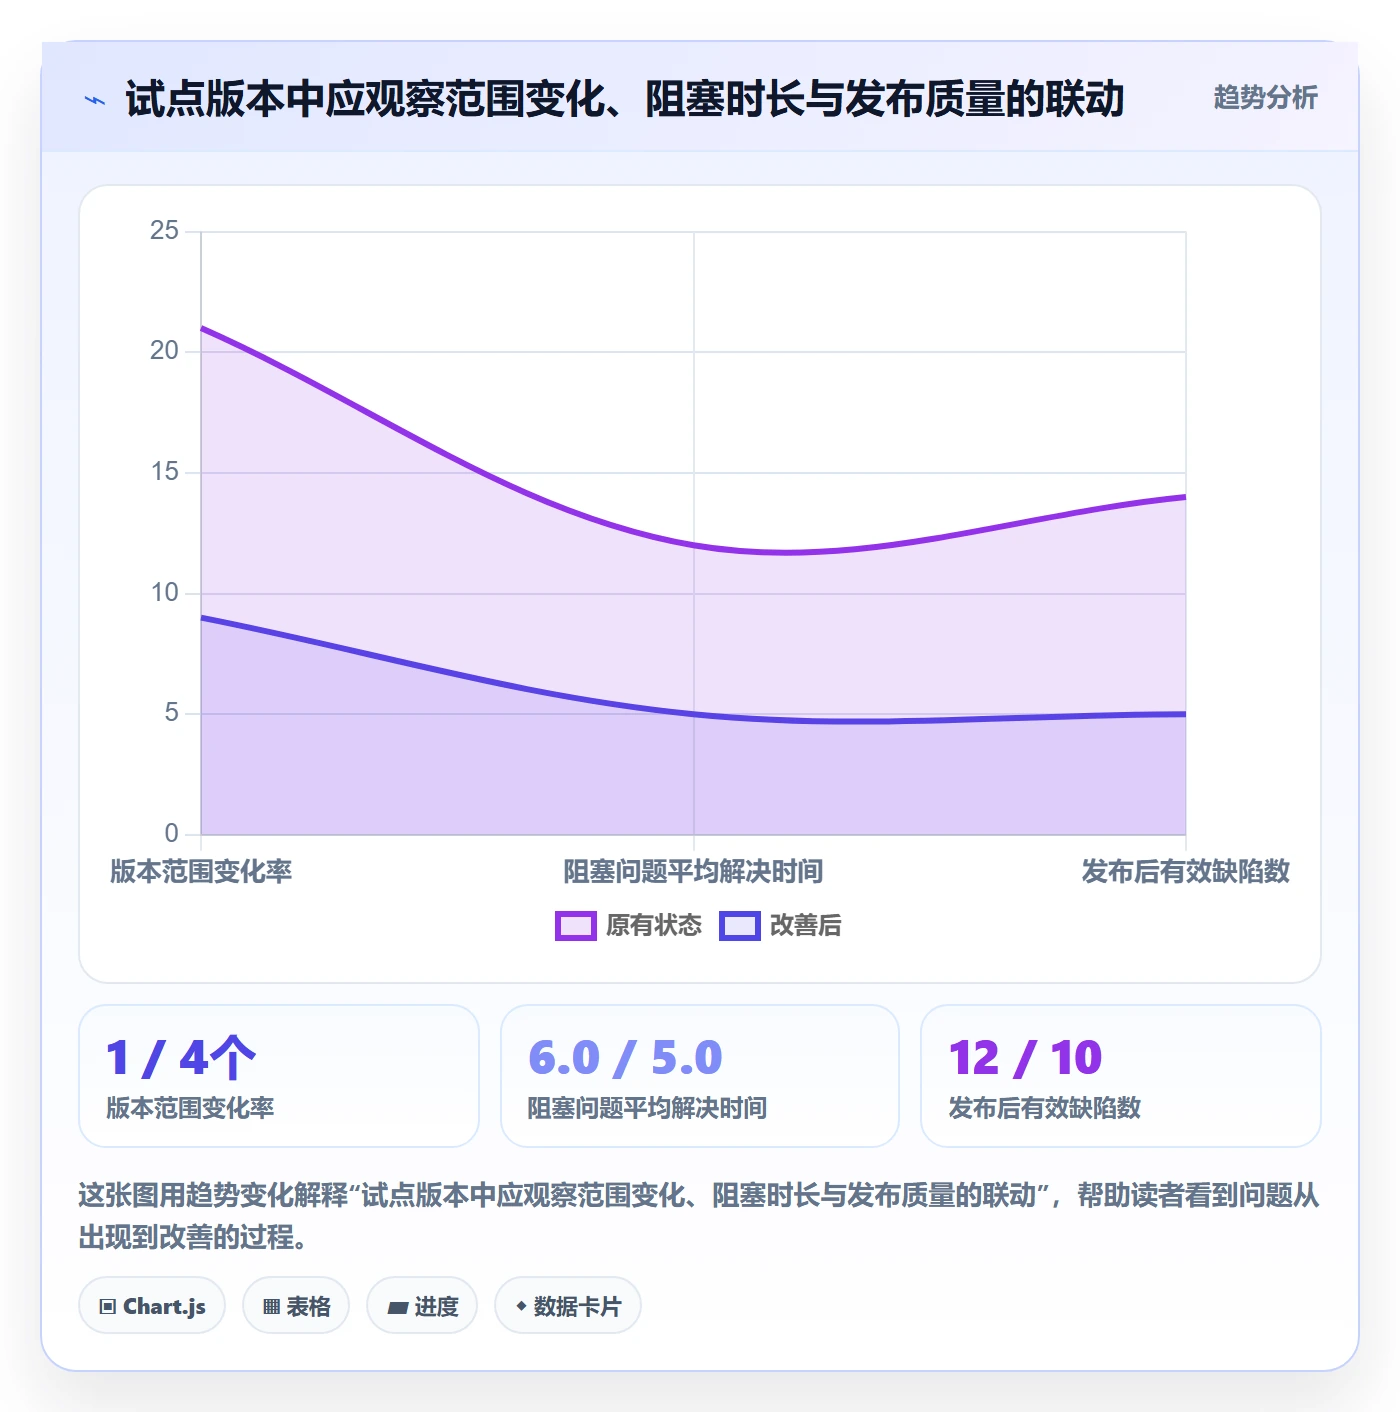Select the Chart.js tag chip

(x=152, y=1306)
